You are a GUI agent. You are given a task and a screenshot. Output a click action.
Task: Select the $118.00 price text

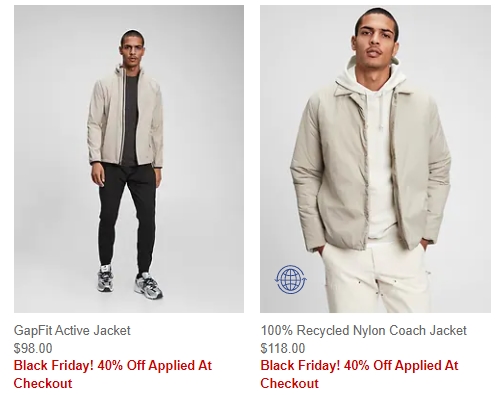[x=283, y=348]
